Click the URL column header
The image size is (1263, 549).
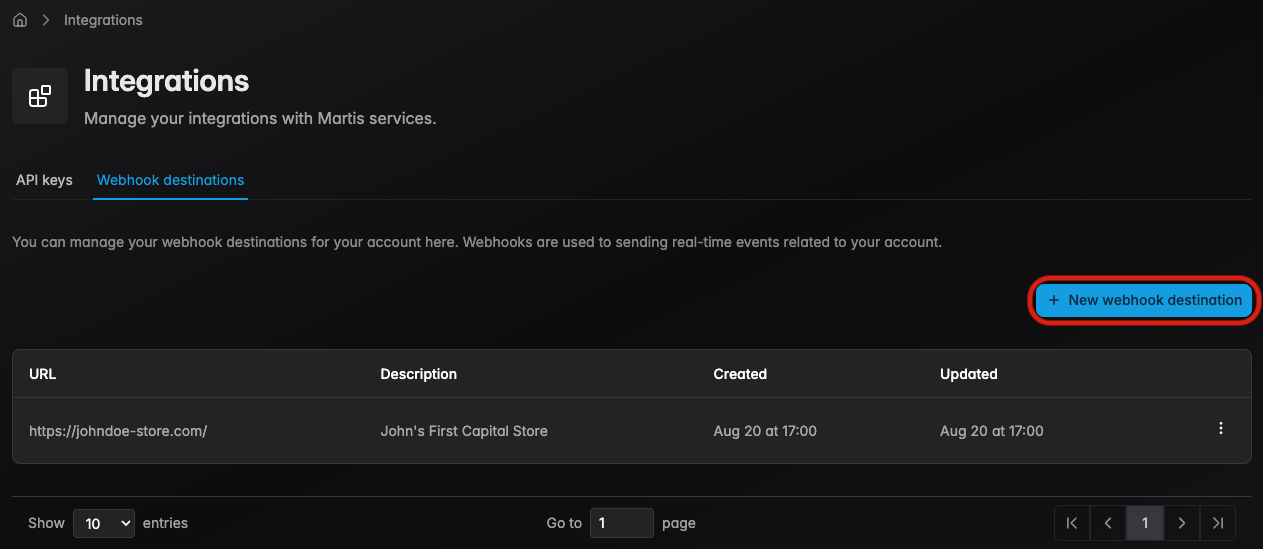[43, 374]
